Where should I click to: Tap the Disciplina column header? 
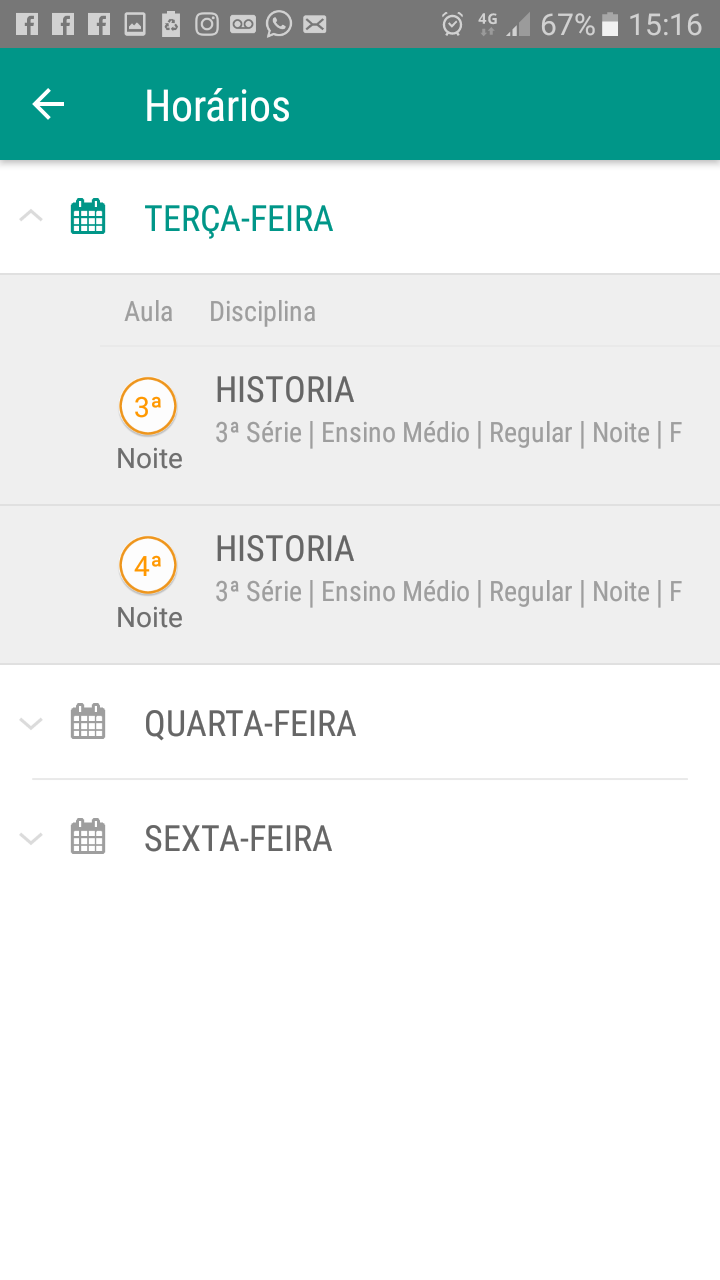(262, 311)
